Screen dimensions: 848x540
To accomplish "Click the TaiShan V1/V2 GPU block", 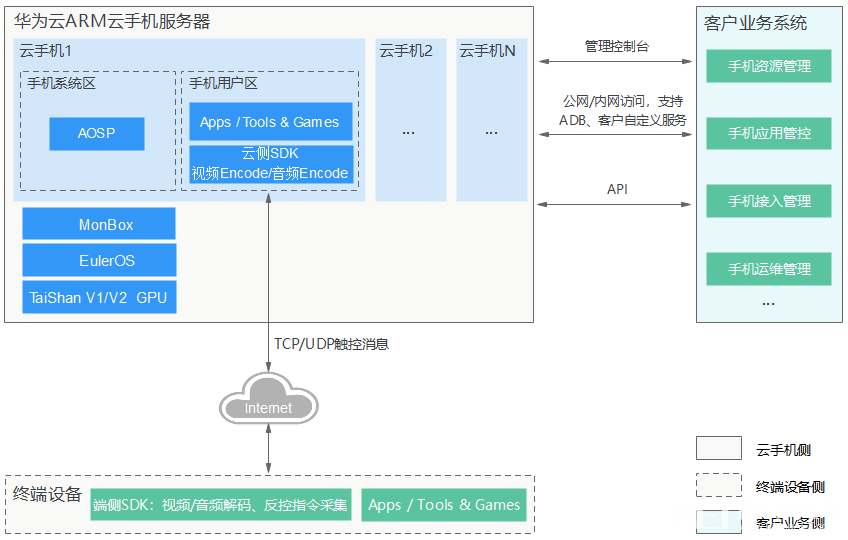I will (99, 297).
